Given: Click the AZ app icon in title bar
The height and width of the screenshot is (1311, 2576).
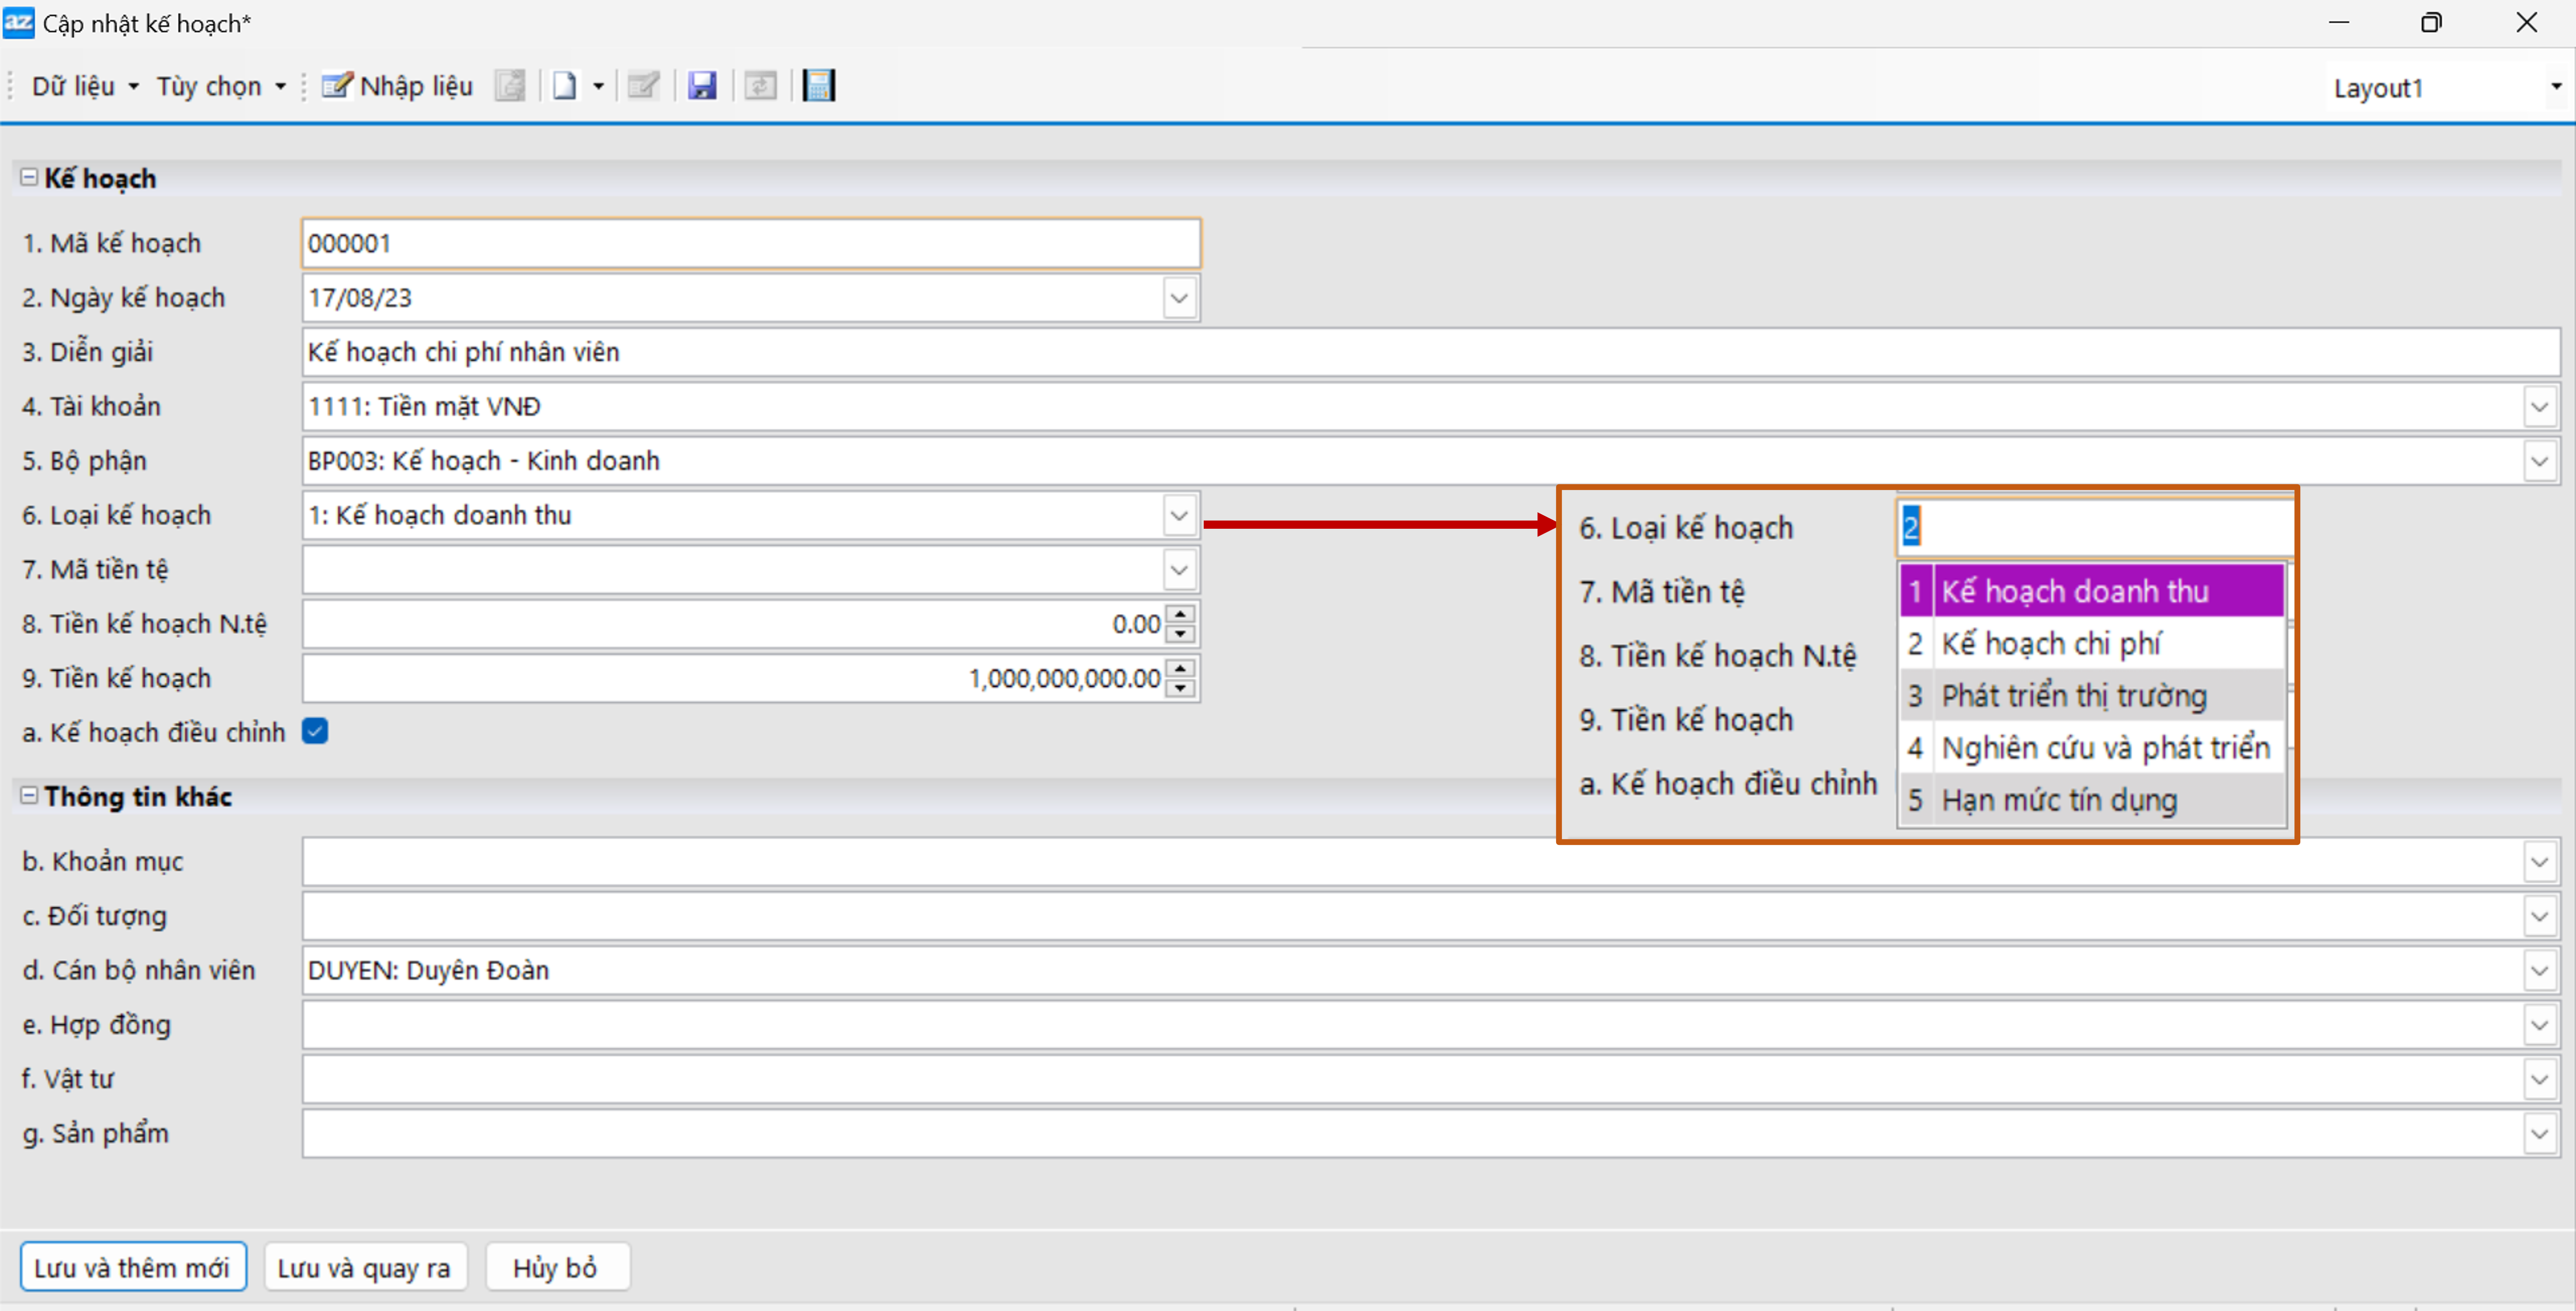Looking at the screenshot, I should [19, 22].
